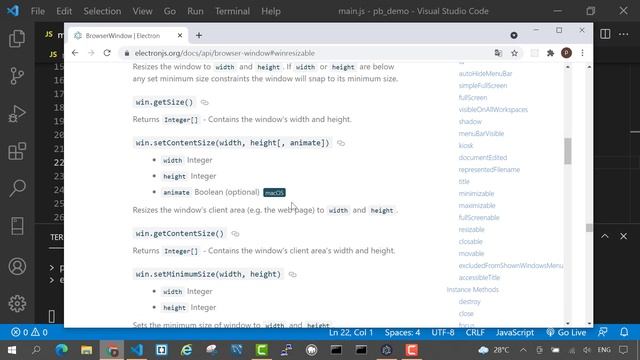Click the split editor icon in VS Code
640x360 pixels.
pyautogui.click(x=605, y=34)
